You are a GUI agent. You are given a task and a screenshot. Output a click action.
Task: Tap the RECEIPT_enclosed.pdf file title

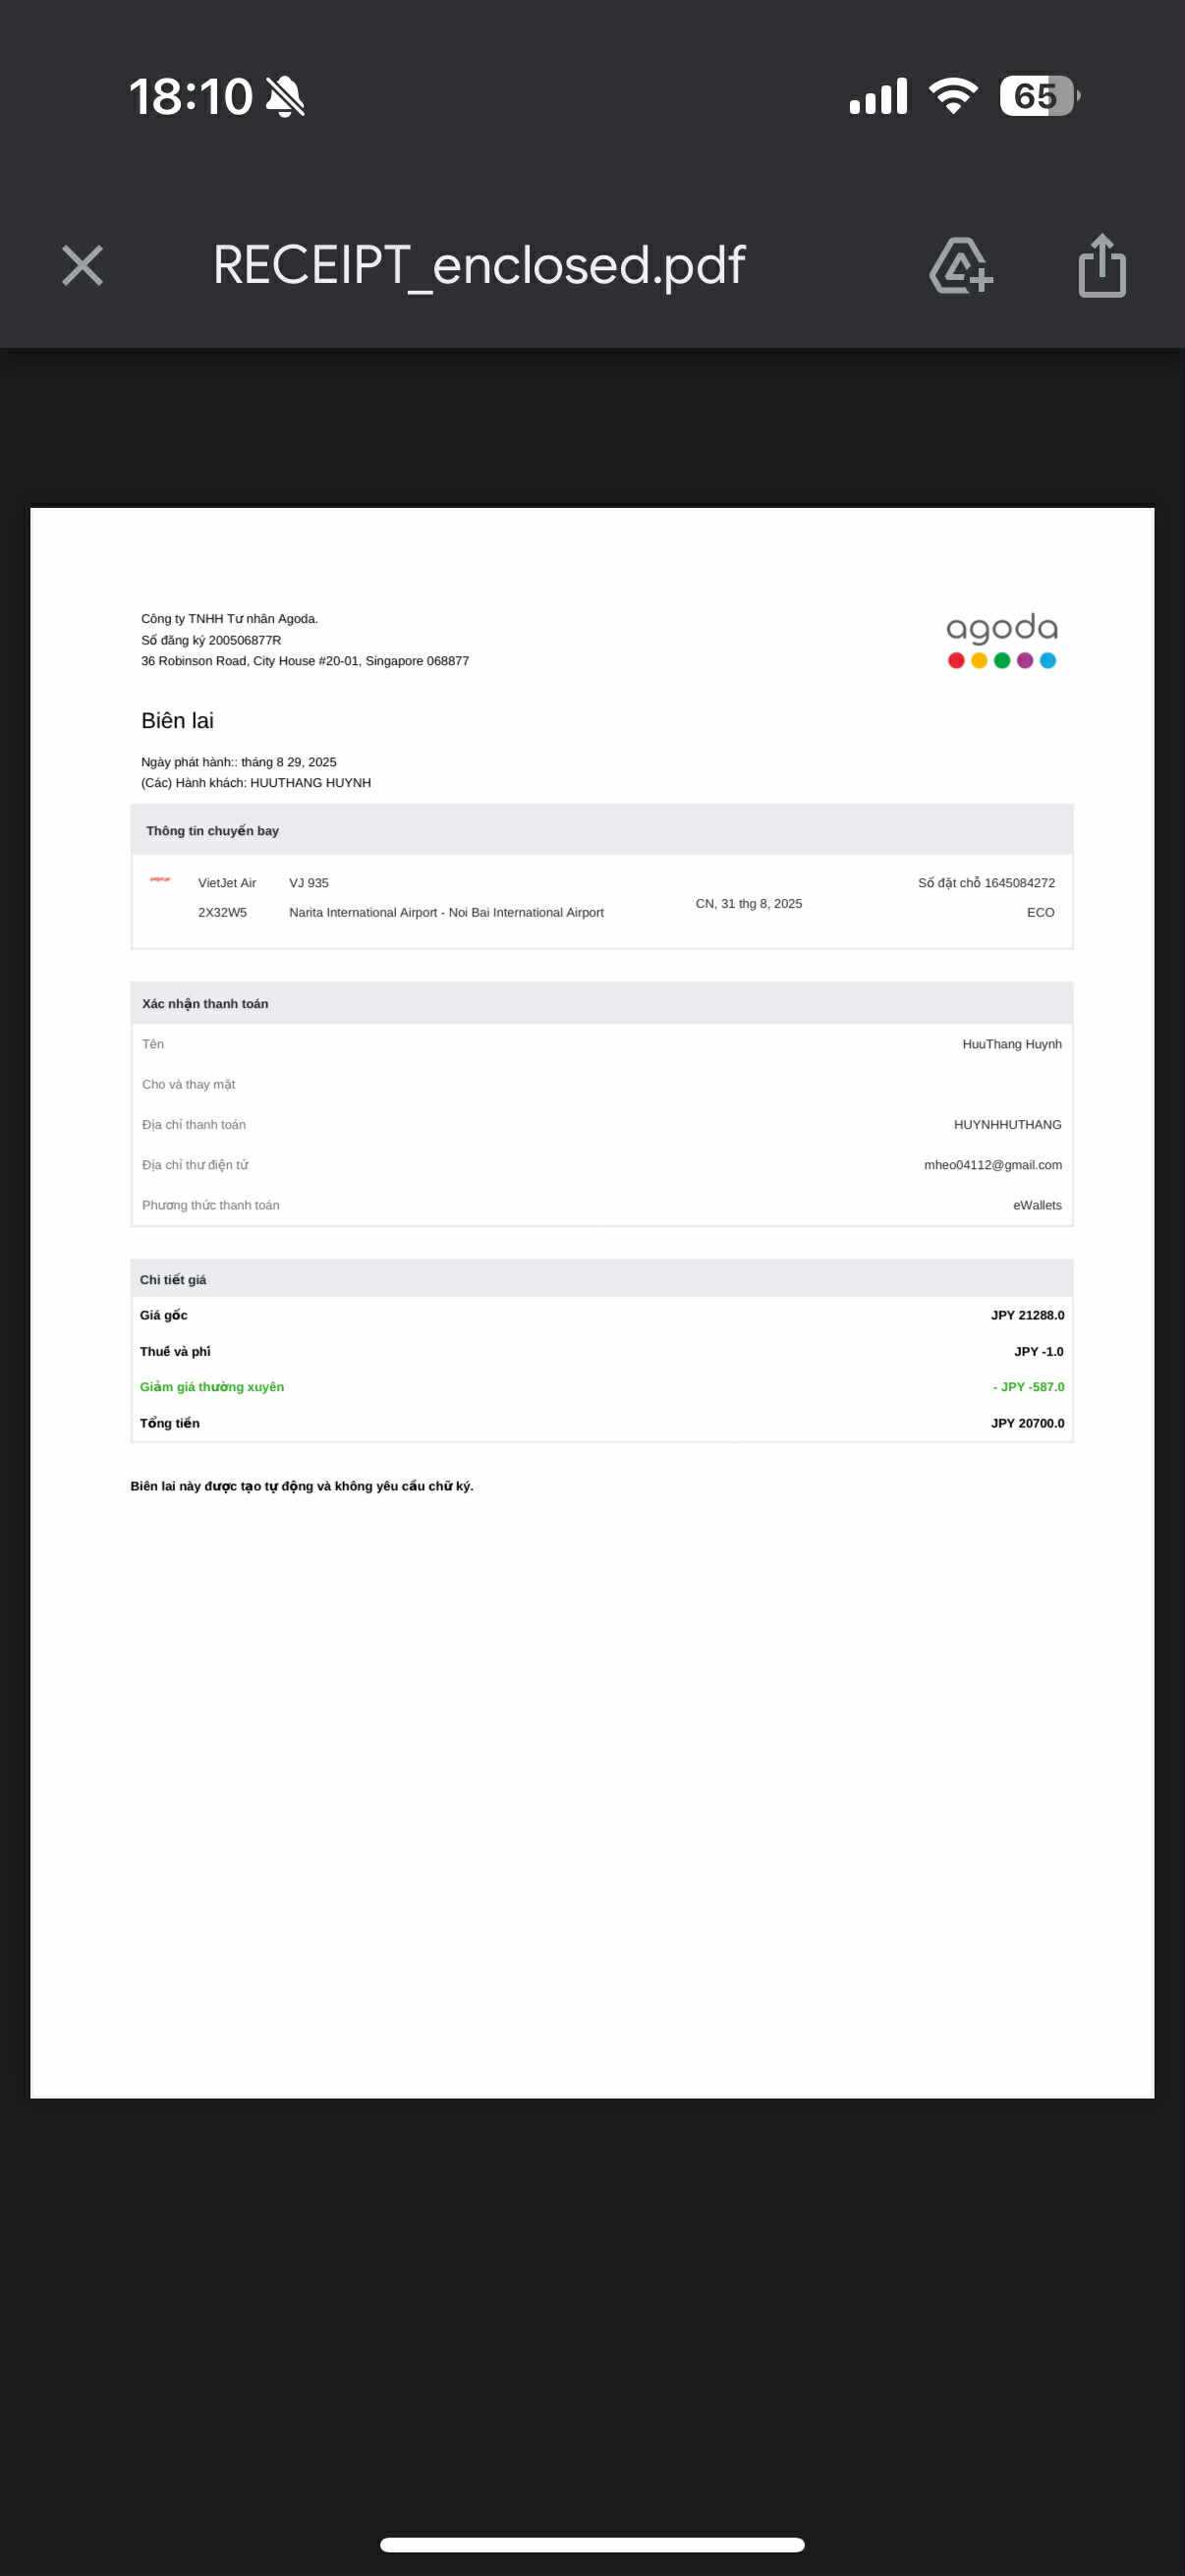point(479,265)
